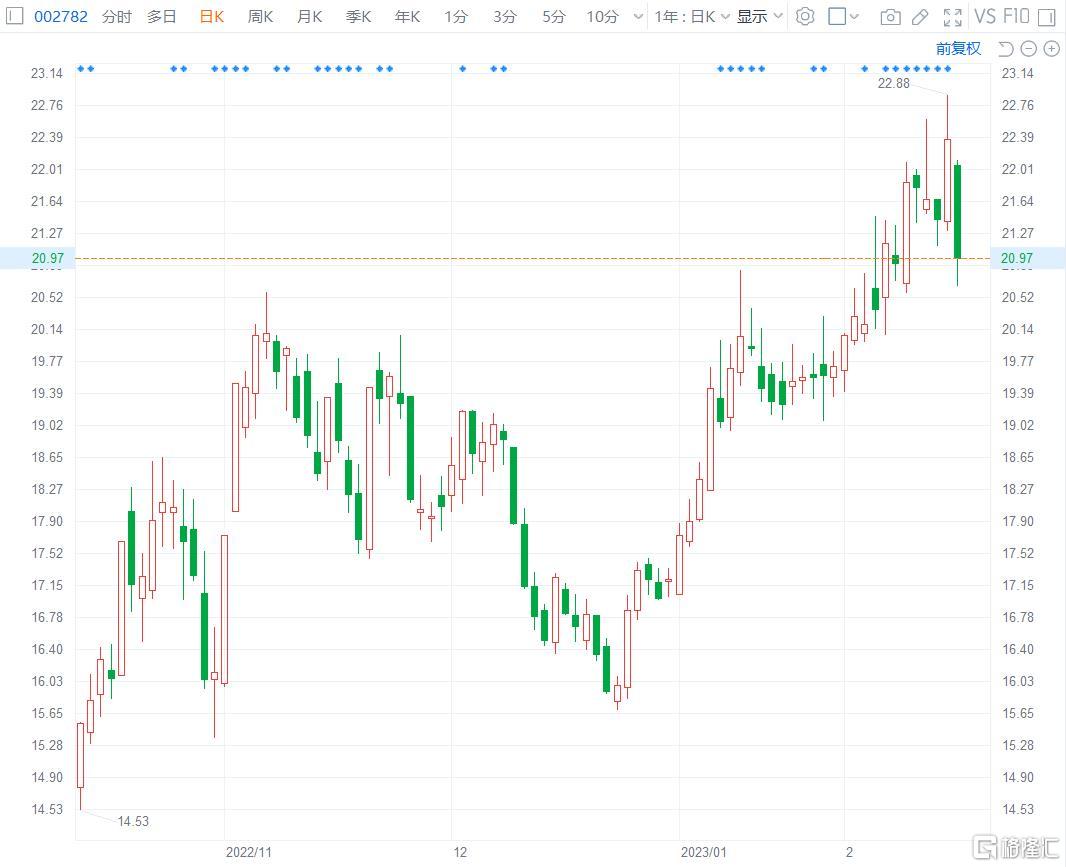
Task: Toggle left panel icon beside 002782
Action: click(15, 16)
